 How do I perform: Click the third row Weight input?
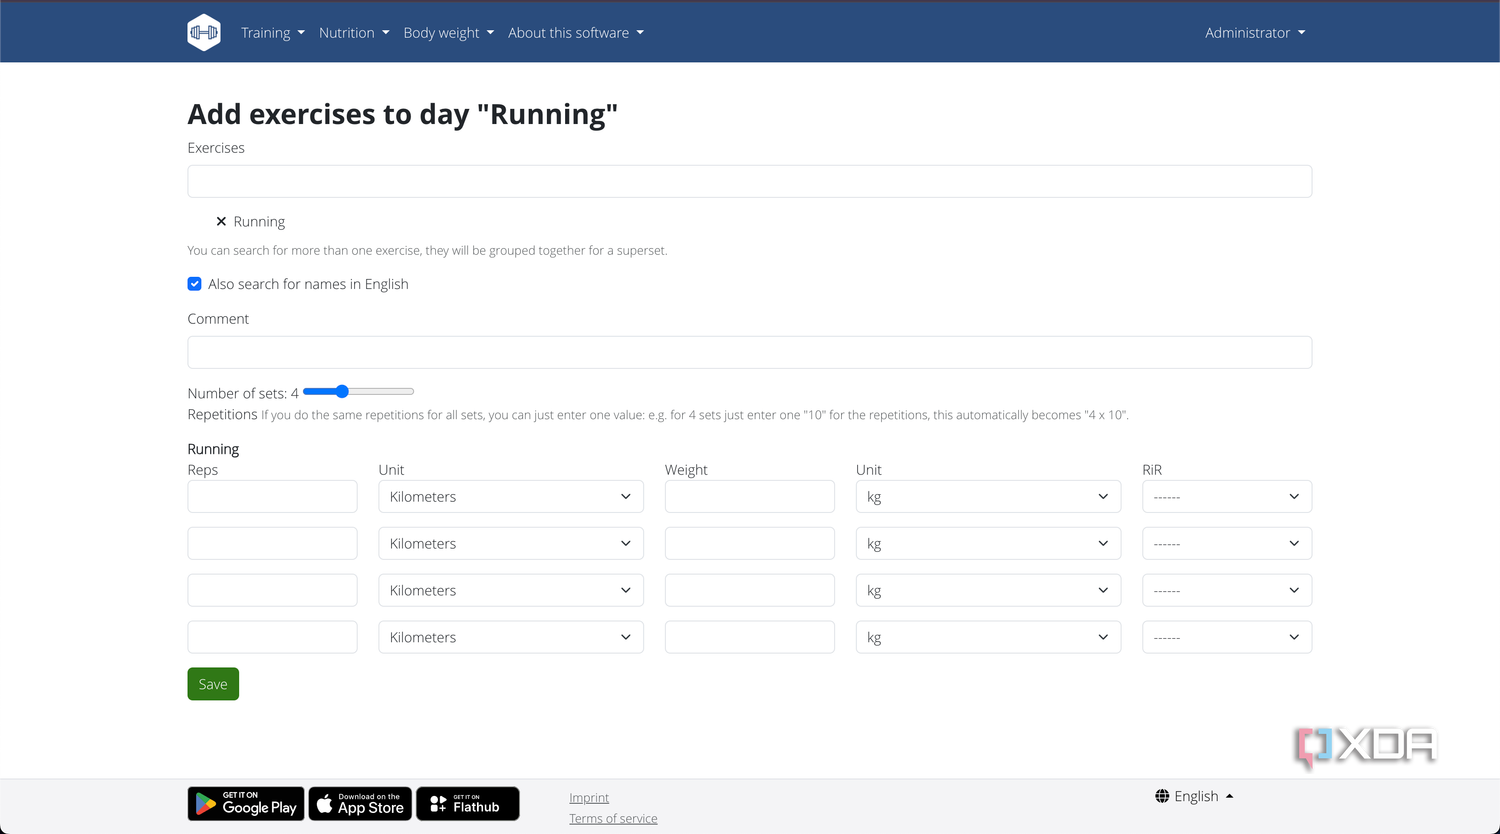tap(750, 591)
